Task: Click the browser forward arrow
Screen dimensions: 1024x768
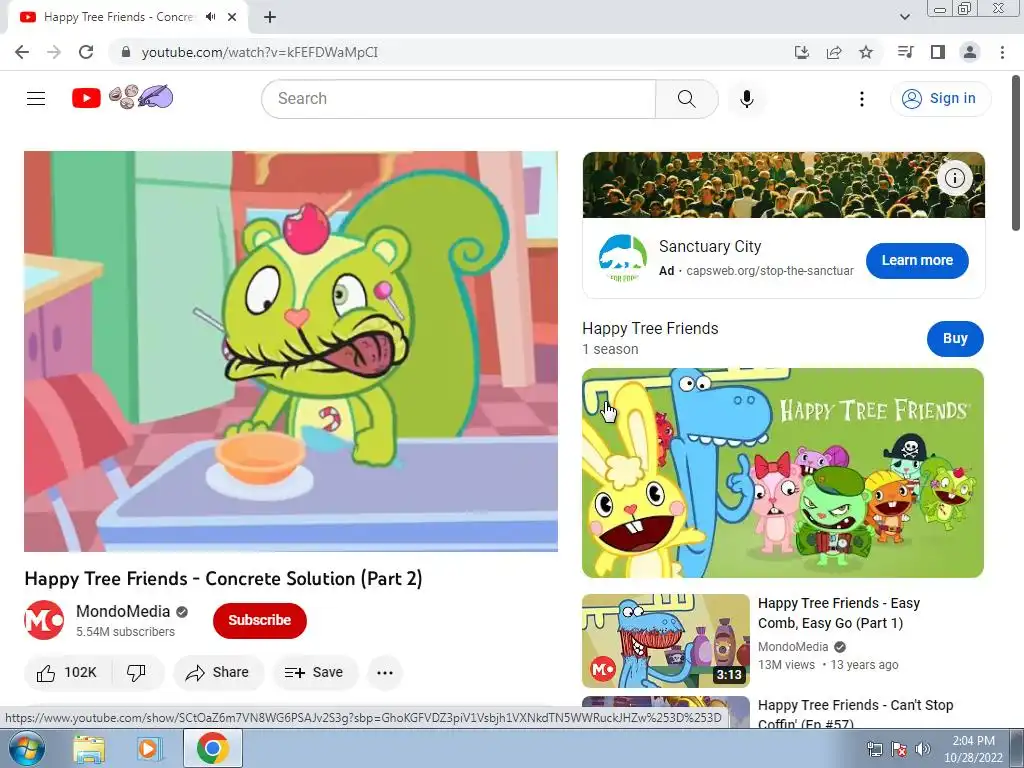Action: [54, 52]
